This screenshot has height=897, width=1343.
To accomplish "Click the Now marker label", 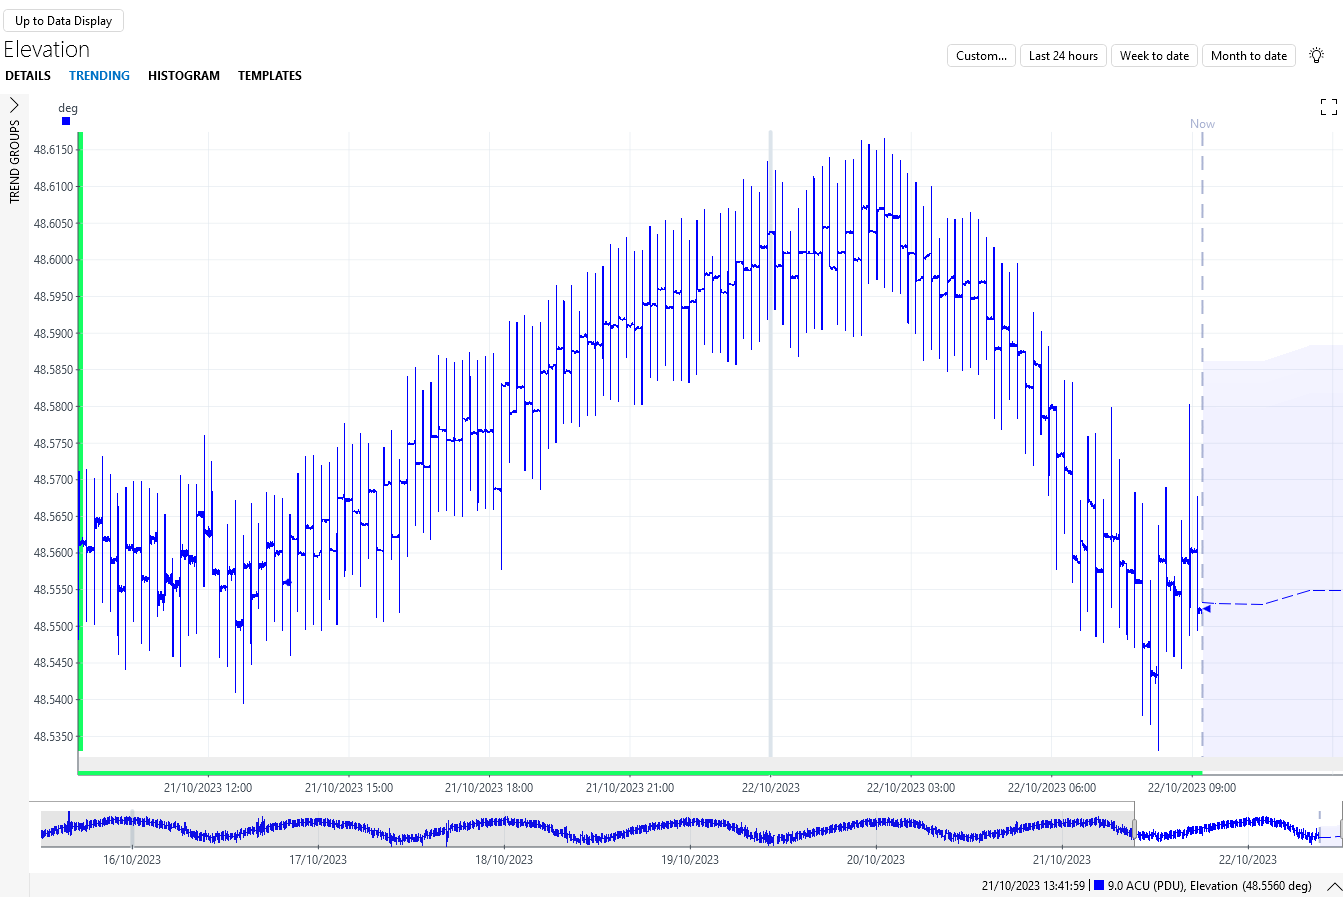I will click(x=1202, y=124).
